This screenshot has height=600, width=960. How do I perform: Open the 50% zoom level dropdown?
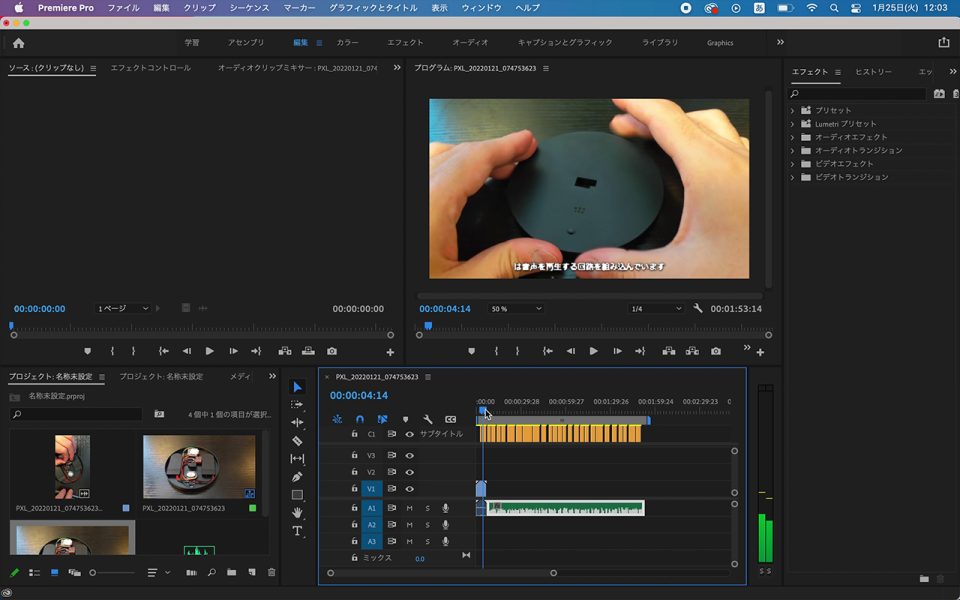click(x=515, y=309)
